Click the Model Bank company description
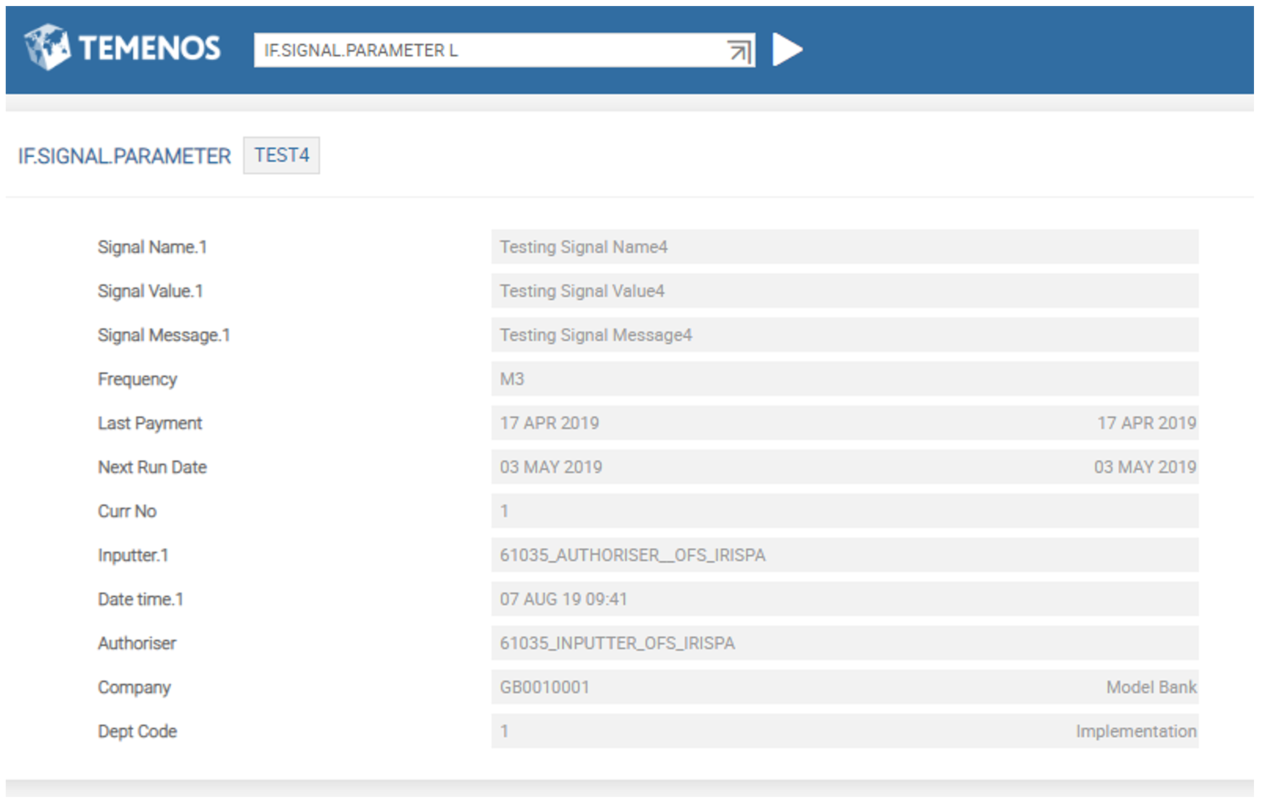This screenshot has width=1262, height=804. [1151, 687]
